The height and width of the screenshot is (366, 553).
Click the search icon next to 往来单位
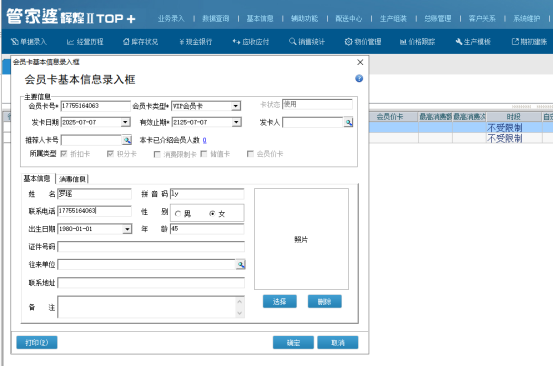coord(241,264)
